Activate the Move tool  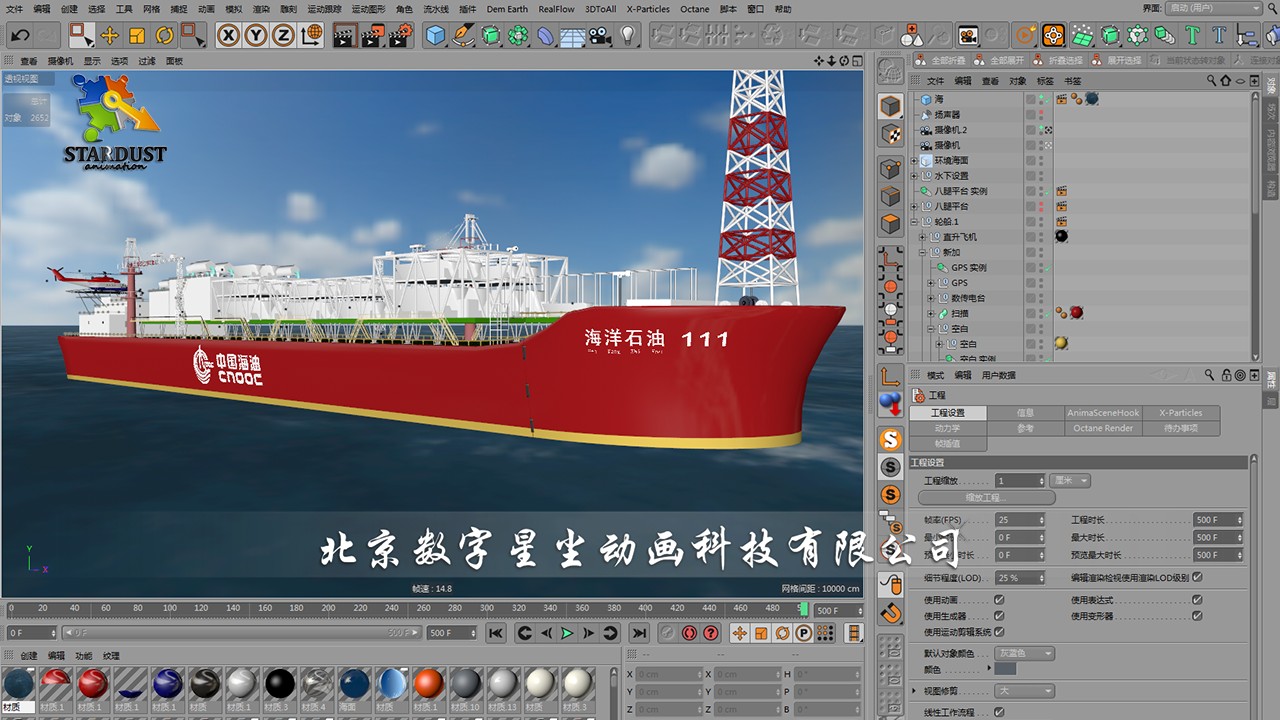click(110, 36)
